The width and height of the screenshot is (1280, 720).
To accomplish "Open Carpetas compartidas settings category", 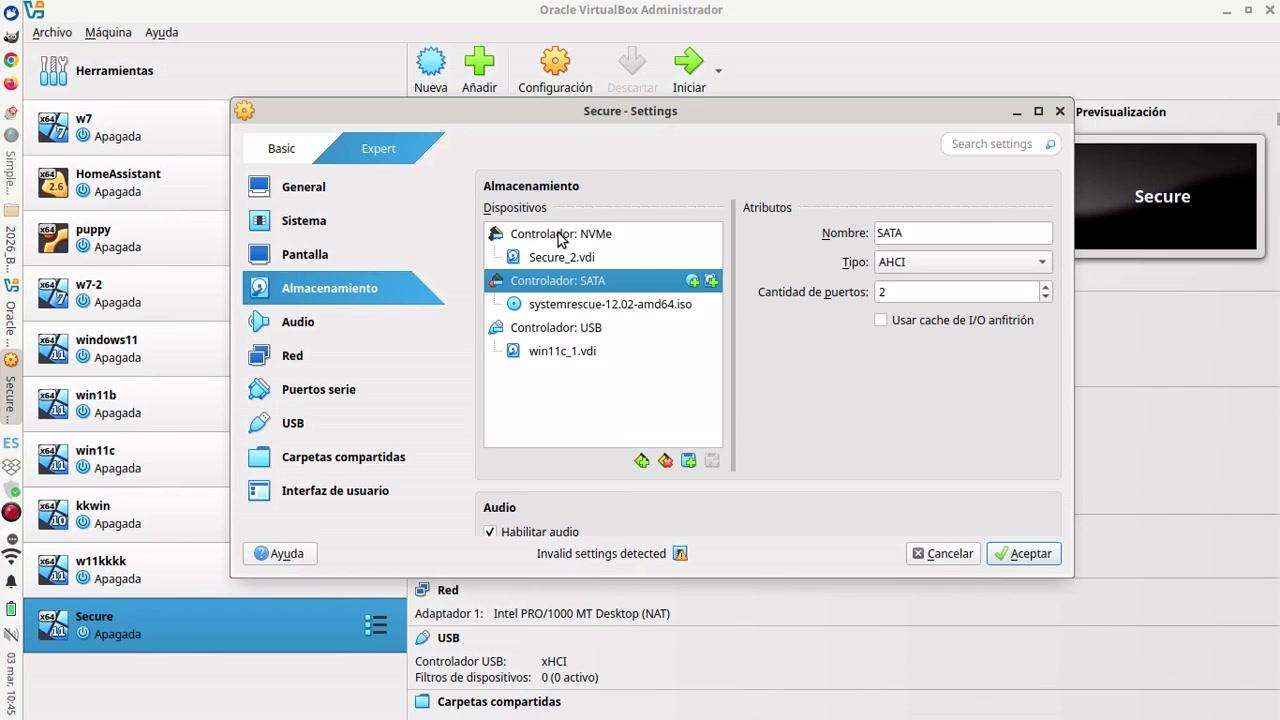I will [343, 457].
